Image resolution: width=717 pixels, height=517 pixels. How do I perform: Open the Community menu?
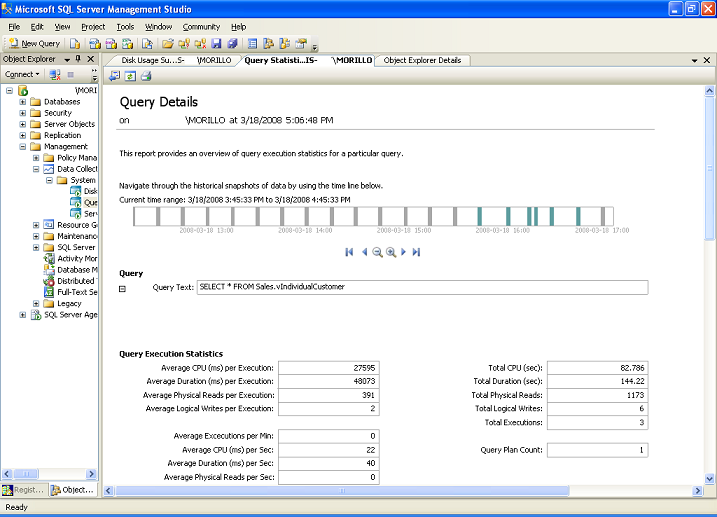tap(201, 27)
